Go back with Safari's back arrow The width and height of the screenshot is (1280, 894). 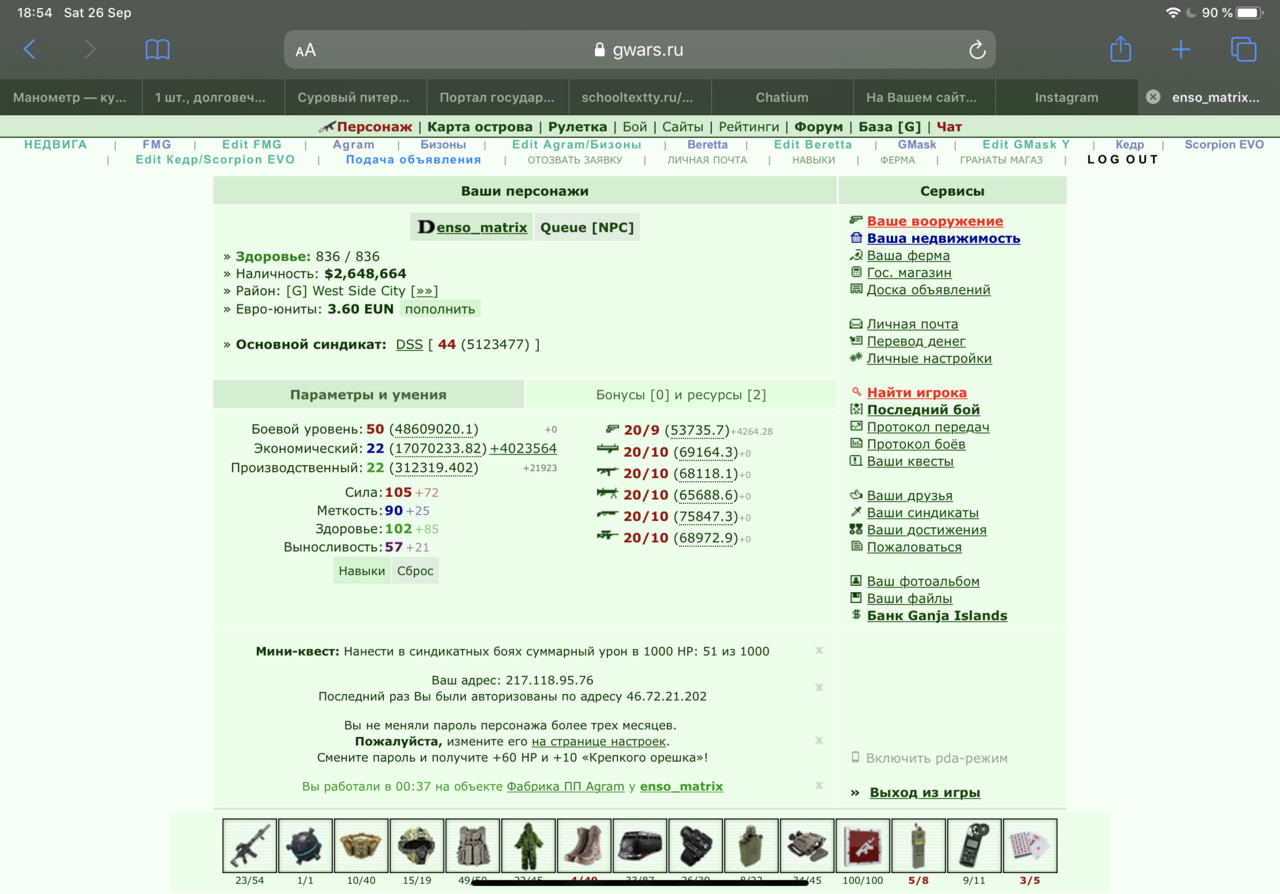pos(30,49)
